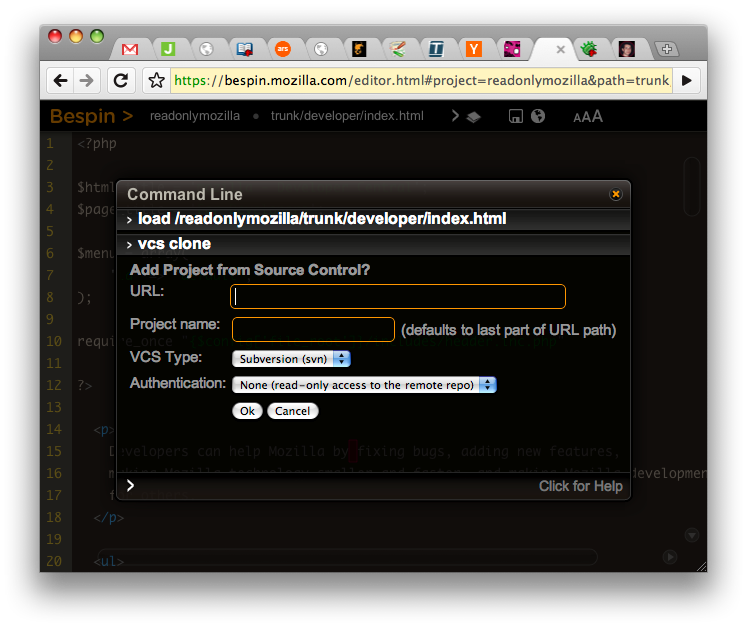This screenshot has width=747, height=627.
Task: Bookmark page with the star icon
Action: click(x=156, y=81)
